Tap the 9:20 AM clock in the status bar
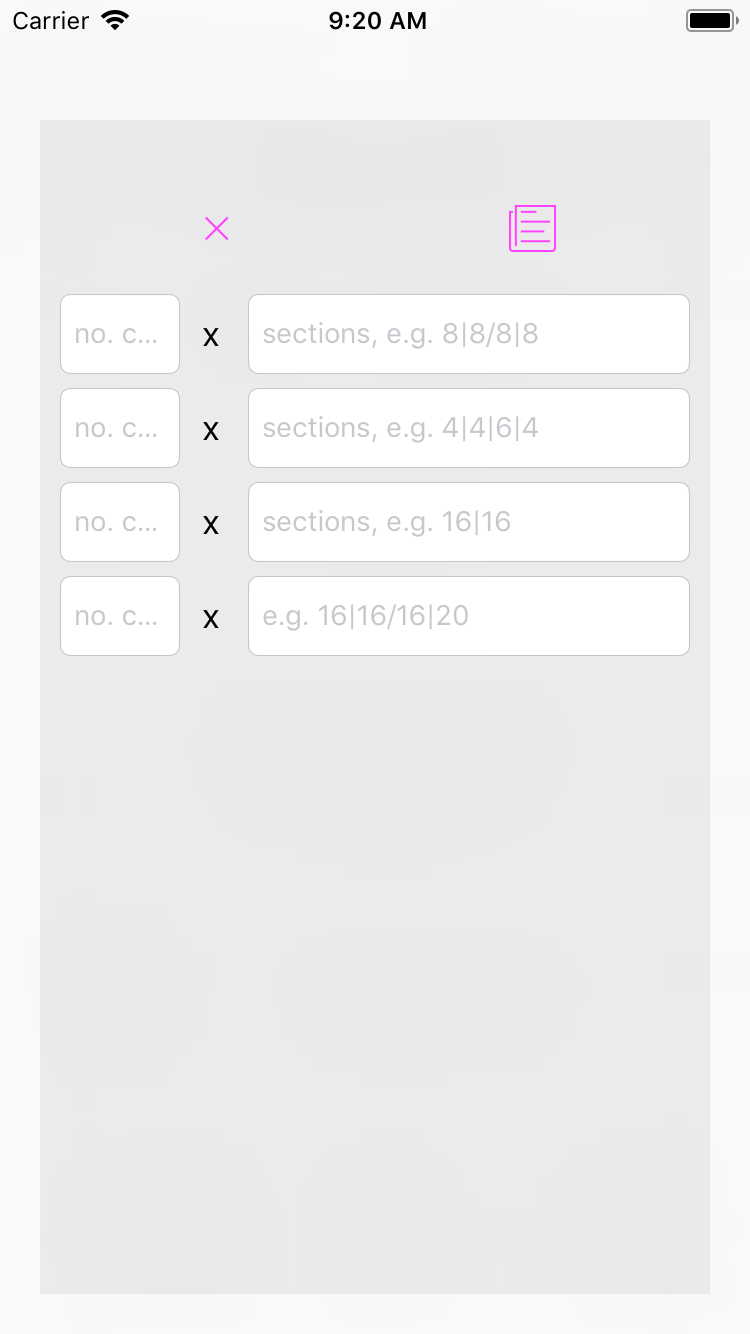Screen dimensions: 750x1334 click(x=377, y=20)
